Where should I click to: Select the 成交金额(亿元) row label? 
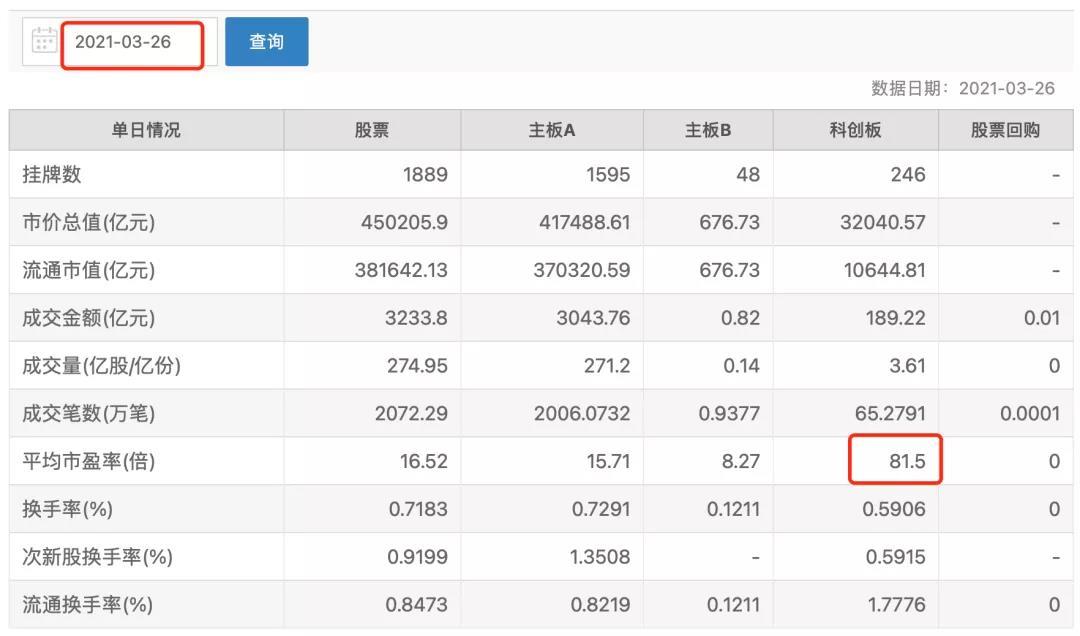tap(89, 318)
